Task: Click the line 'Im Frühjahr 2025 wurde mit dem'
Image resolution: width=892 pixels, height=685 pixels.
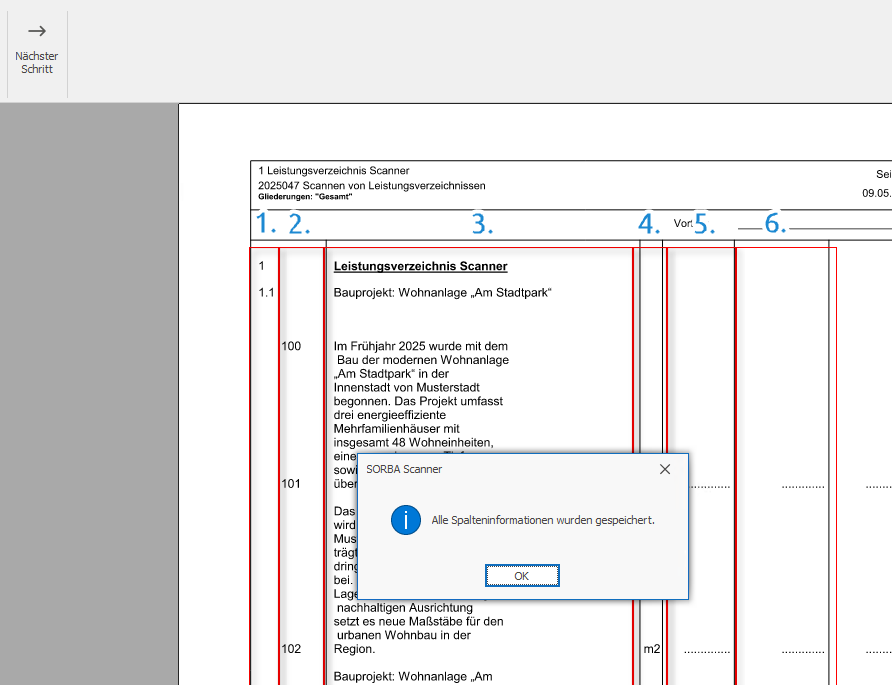Action: [x=420, y=346]
